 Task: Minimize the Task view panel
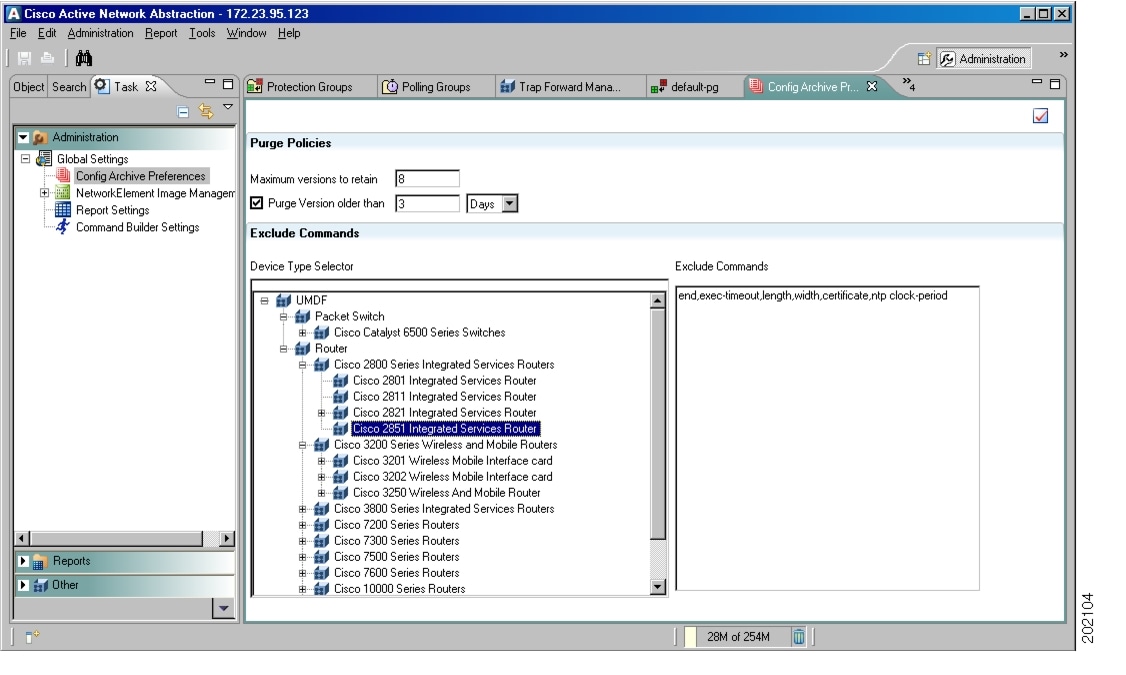point(210,83)
